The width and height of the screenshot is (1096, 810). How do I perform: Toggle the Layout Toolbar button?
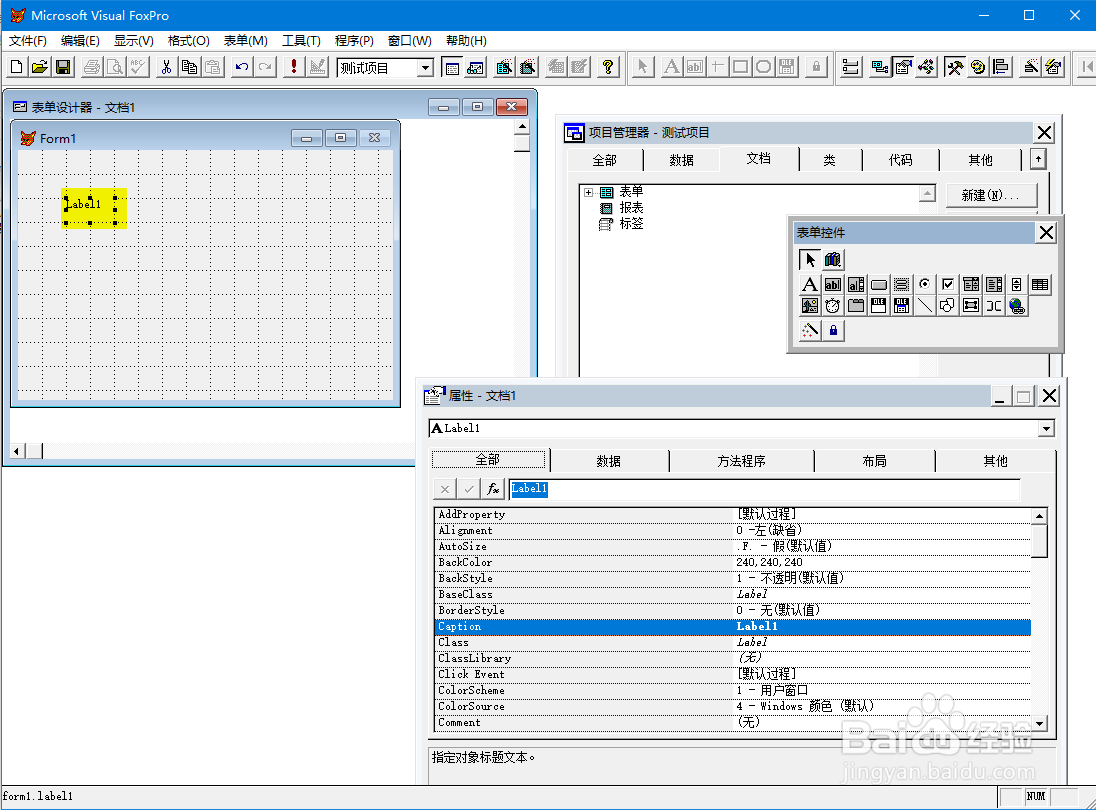pyautogui.click(x=1001, y=67)
